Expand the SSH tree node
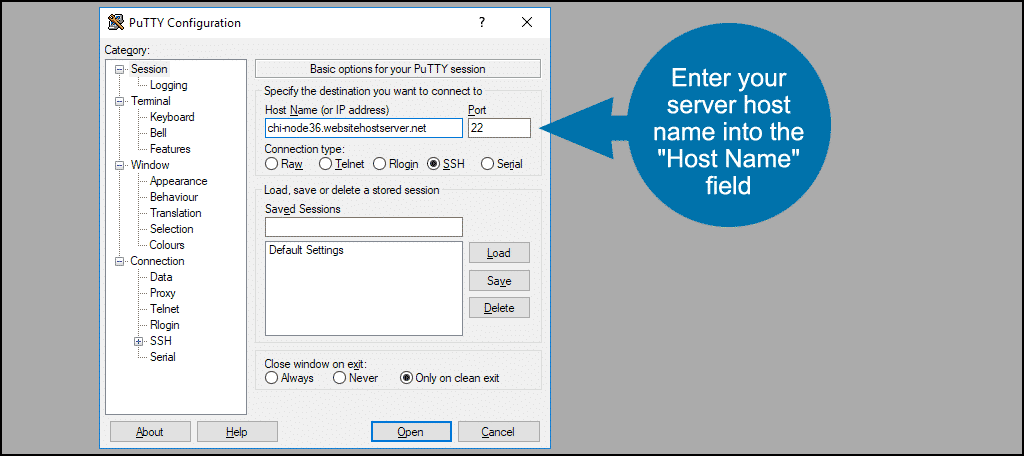The width and height of the screenshot is (1024, 456). 138,341
